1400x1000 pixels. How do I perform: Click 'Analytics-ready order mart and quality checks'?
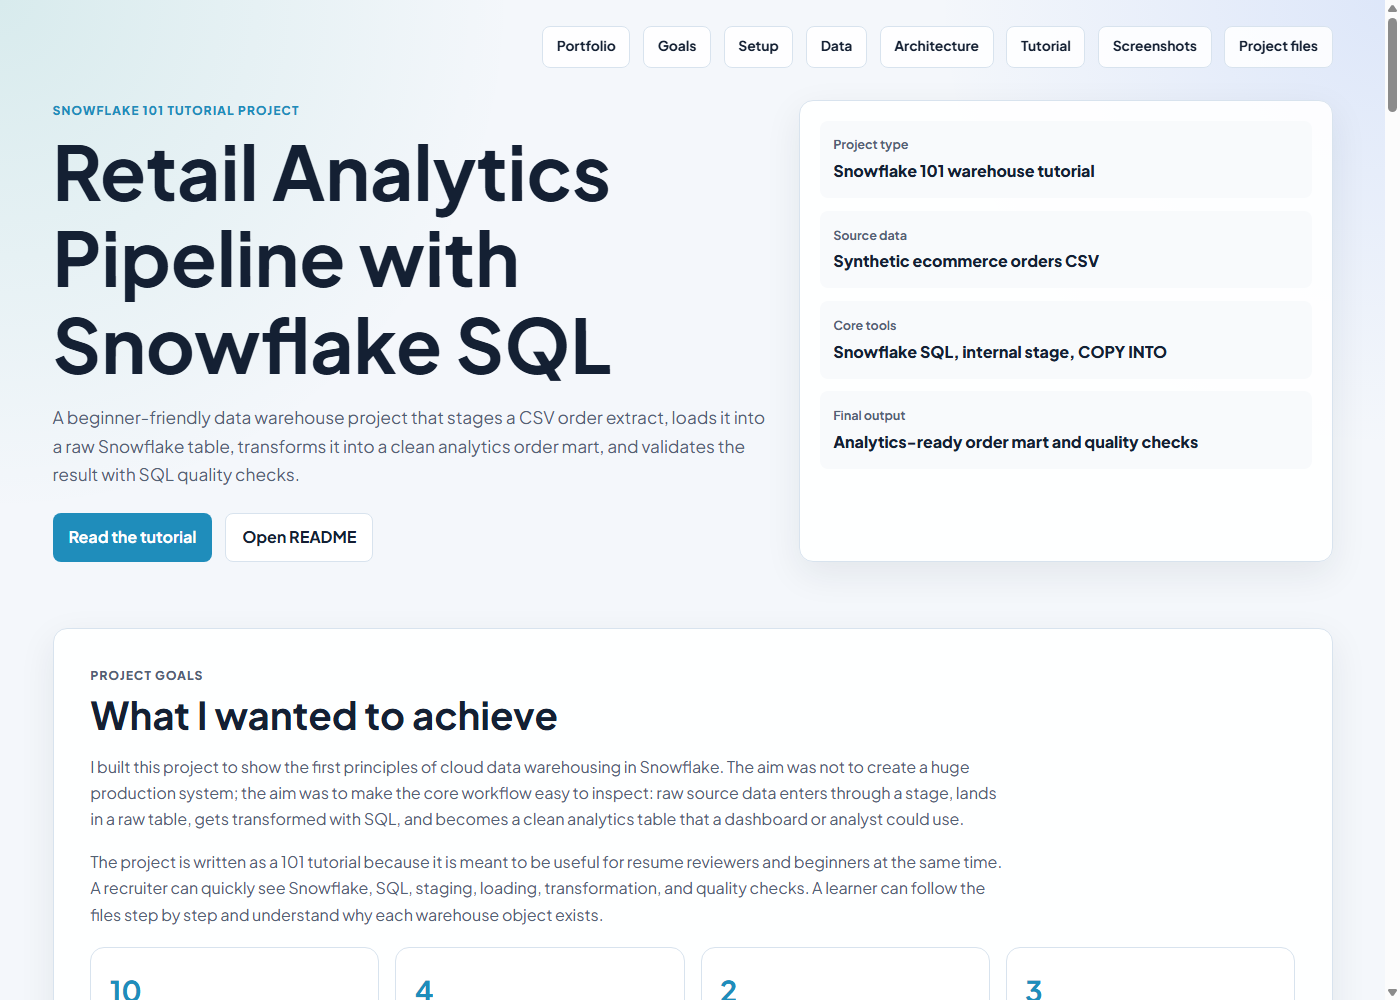pyautogui.click(x=1015, y=442)
